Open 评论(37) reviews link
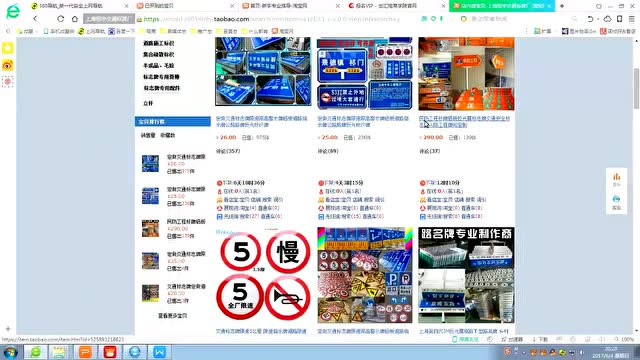The width and height of the screenshot is (640, 360). point(429,151)
